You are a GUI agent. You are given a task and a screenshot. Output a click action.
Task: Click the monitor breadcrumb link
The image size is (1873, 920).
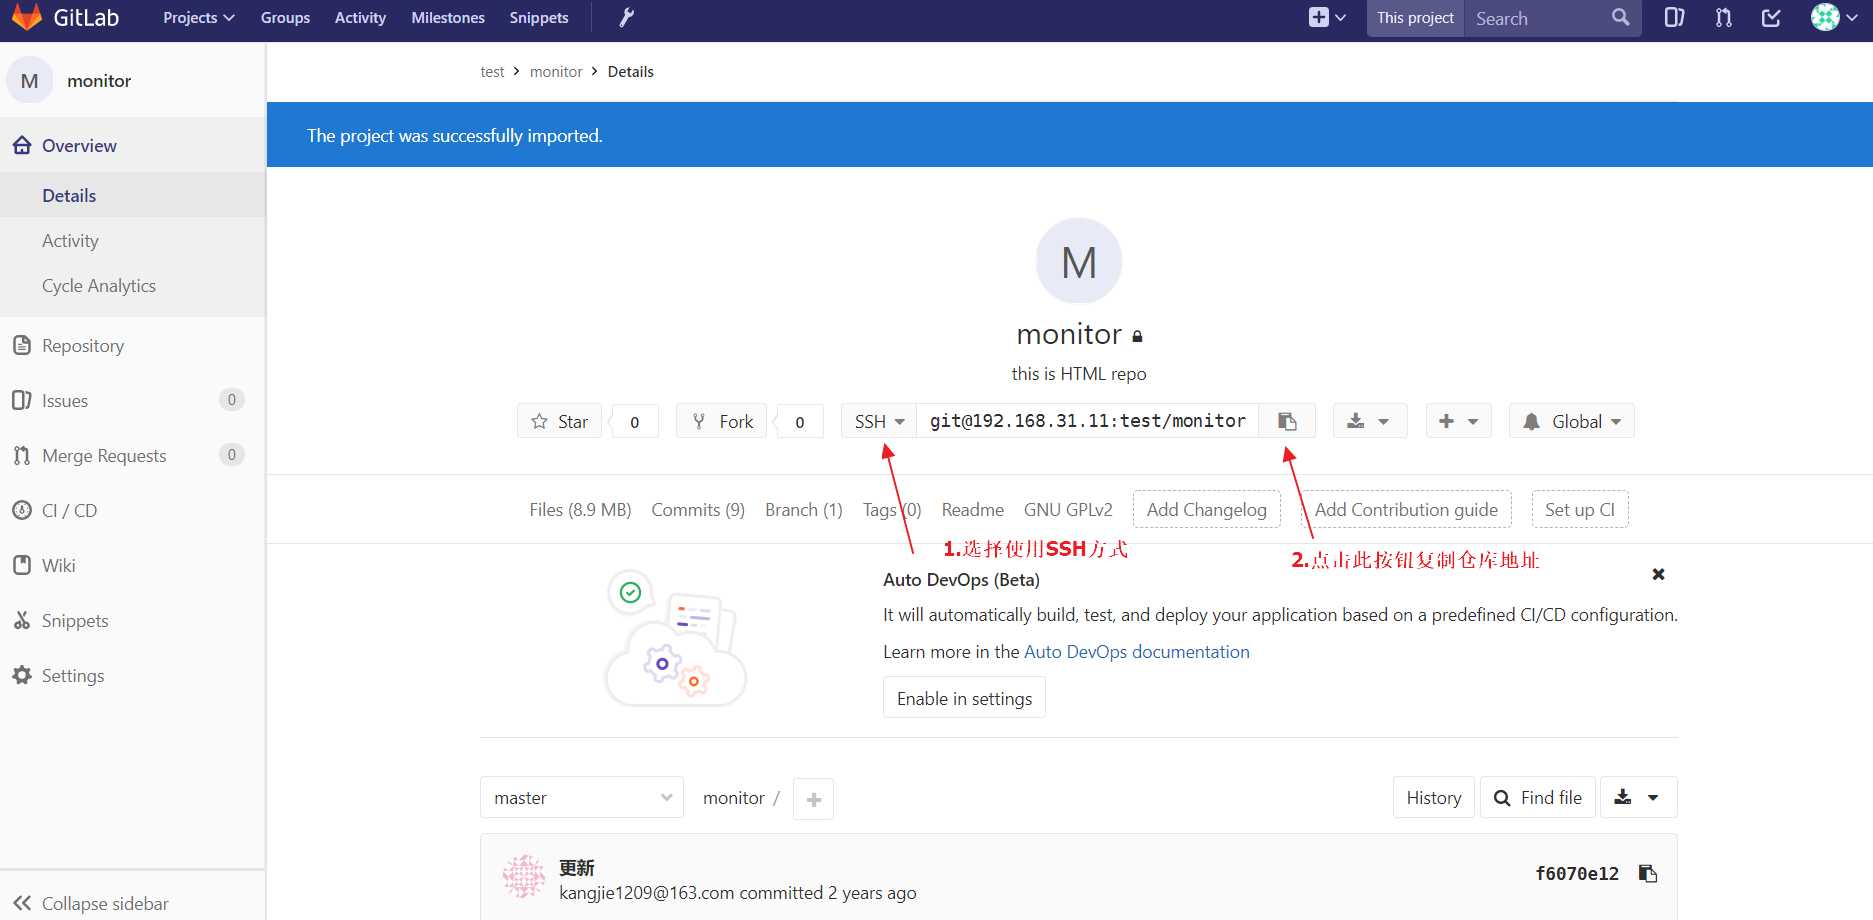click(x=556, y=72)
